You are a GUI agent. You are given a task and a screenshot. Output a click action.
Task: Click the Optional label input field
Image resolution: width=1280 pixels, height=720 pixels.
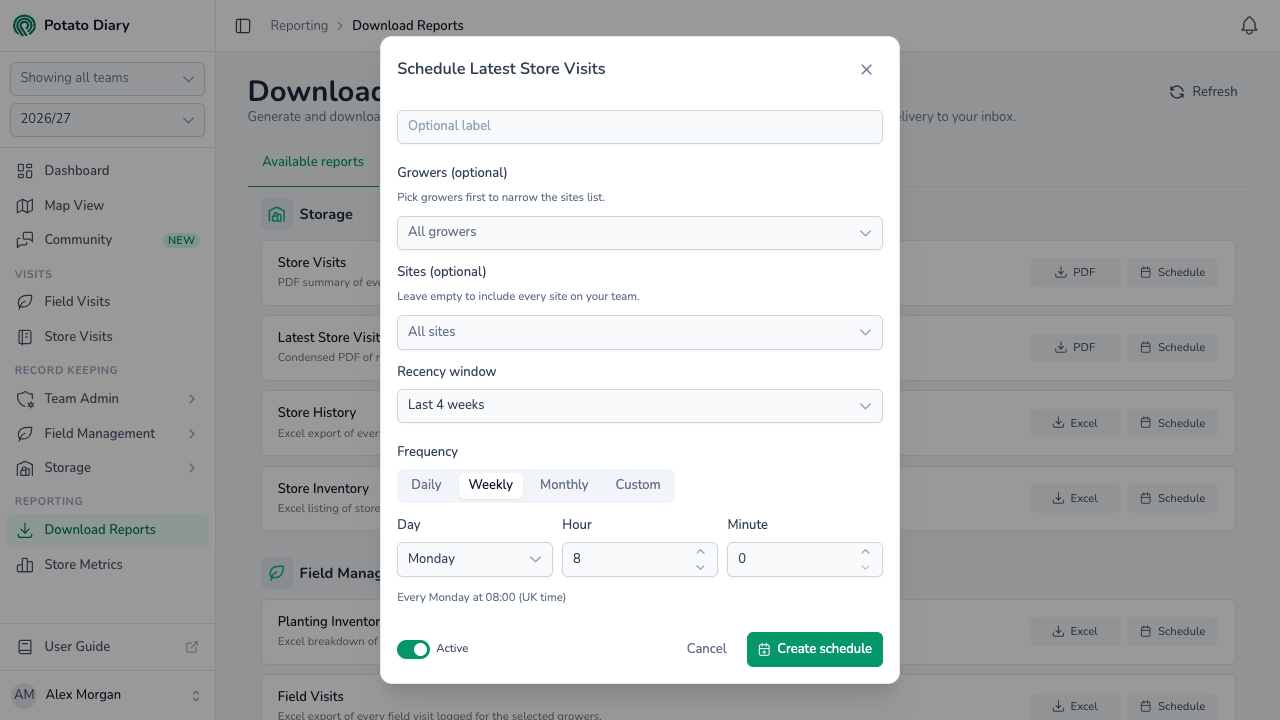[x=640, y=127]
